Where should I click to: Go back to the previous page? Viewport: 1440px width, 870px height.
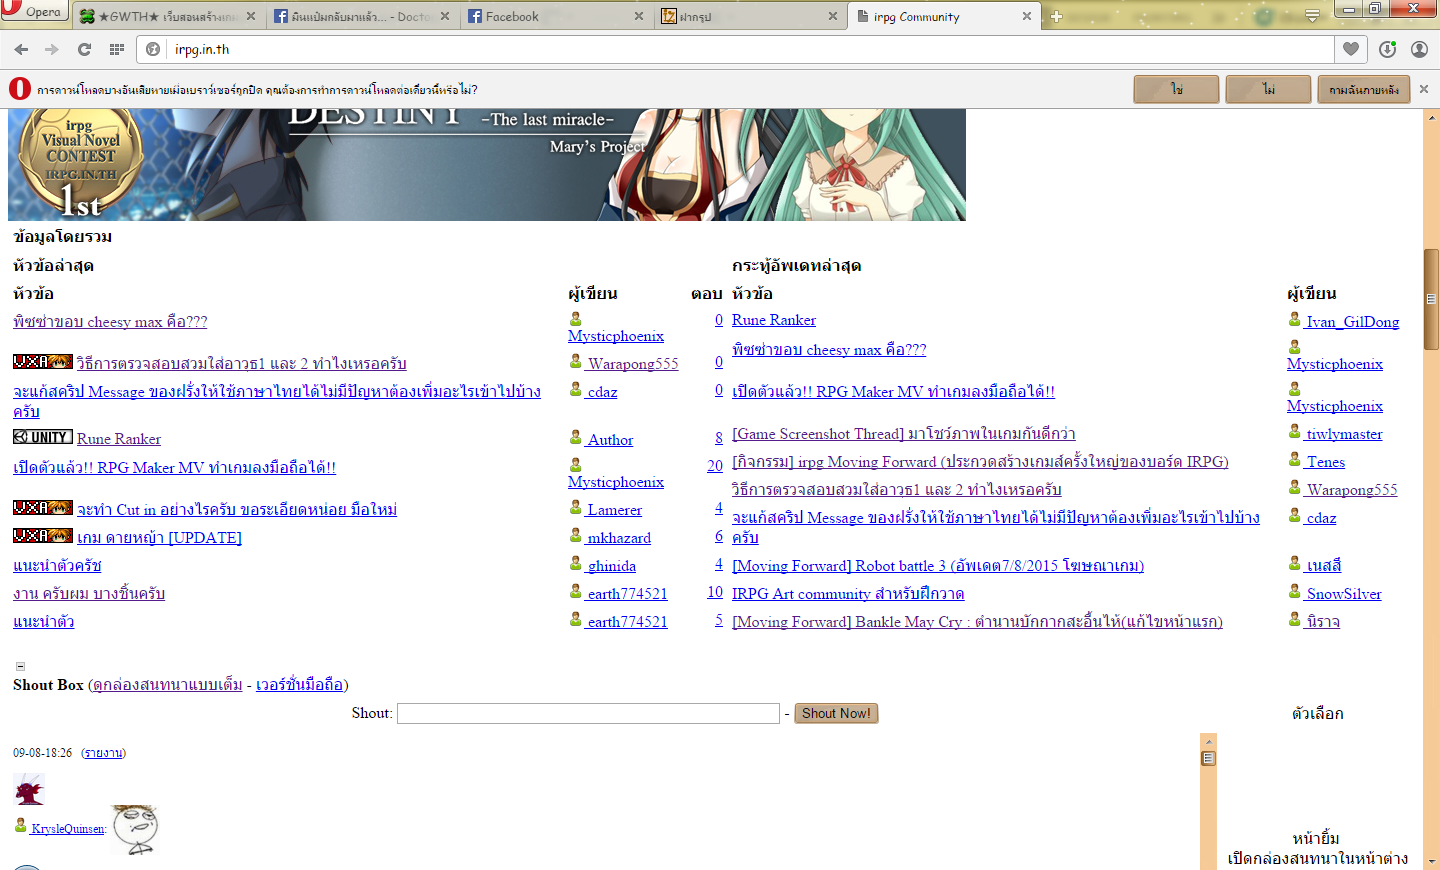tap(21, 49)
